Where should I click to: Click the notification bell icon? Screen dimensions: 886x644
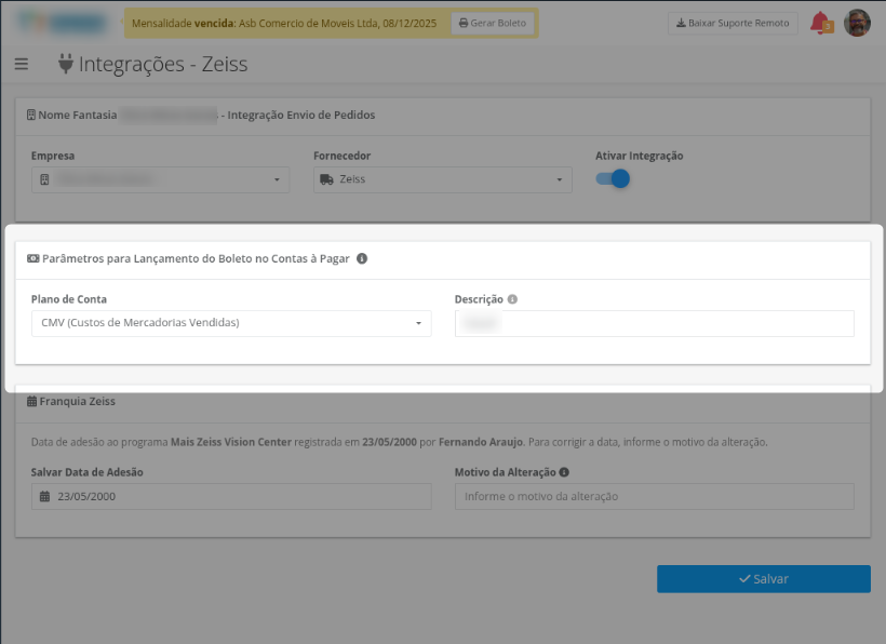coord(821,23)
